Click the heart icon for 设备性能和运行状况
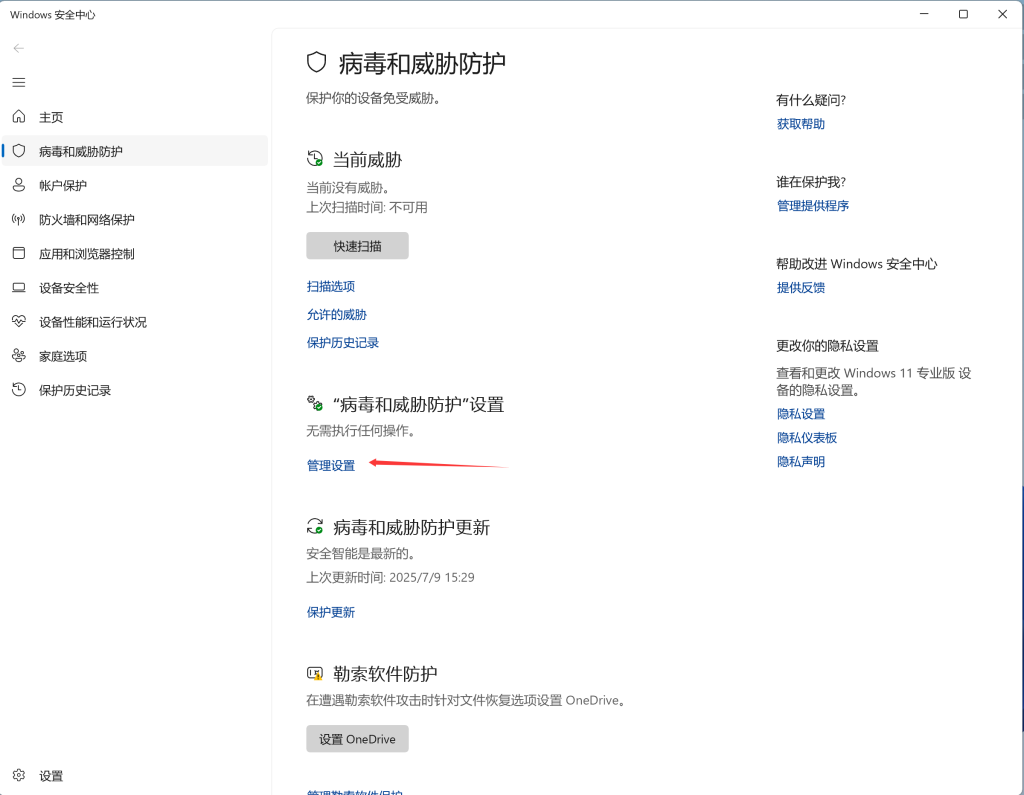Screen dimensions: 1024x795 point(19,321)
